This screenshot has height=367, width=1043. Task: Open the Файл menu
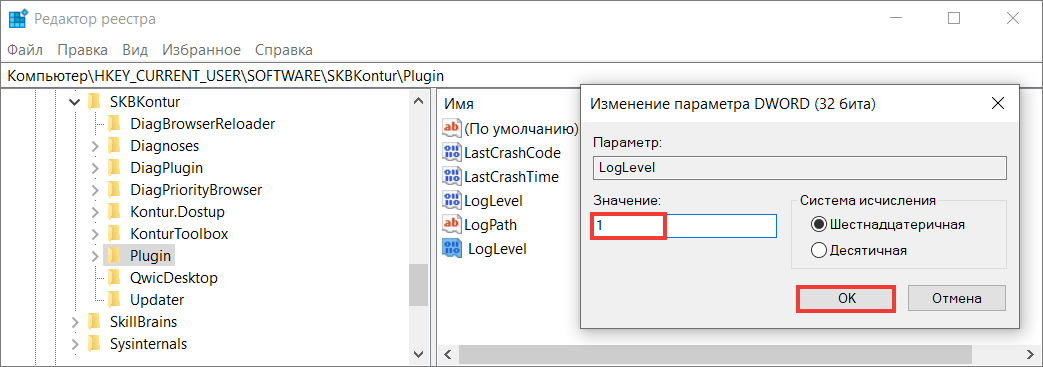coord(25,50)
